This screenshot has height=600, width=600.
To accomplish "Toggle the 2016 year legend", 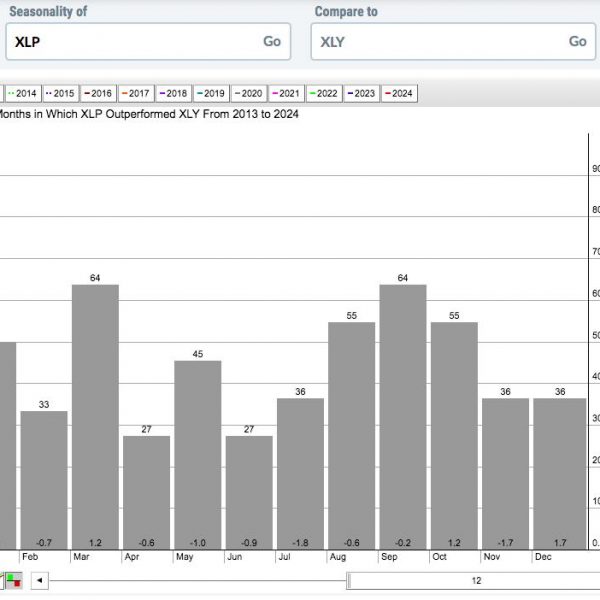I will (98, 93).
